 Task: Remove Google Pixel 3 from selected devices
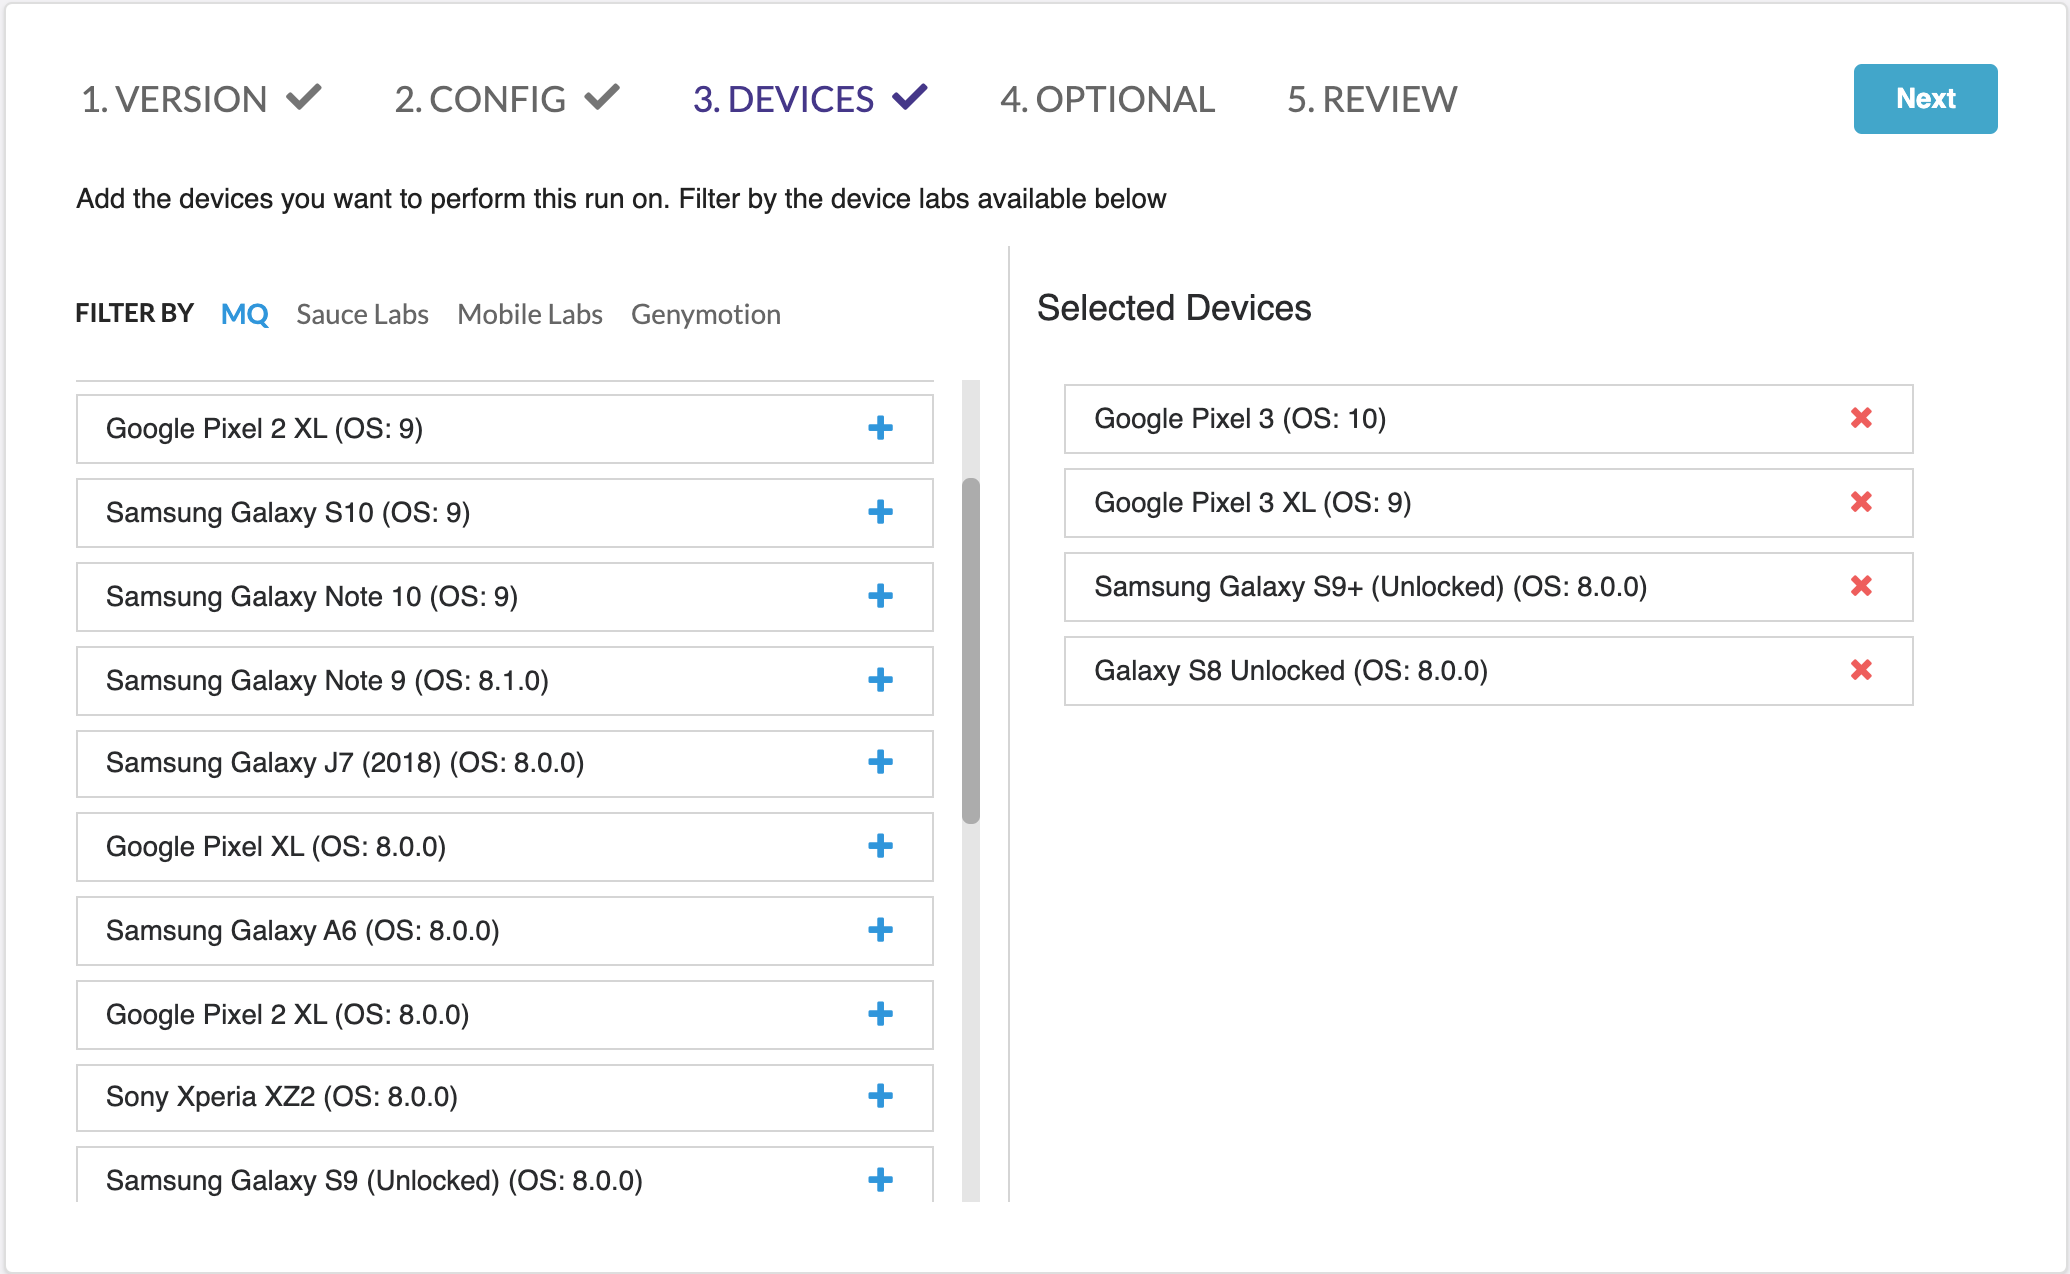[x=1861, y=418]
